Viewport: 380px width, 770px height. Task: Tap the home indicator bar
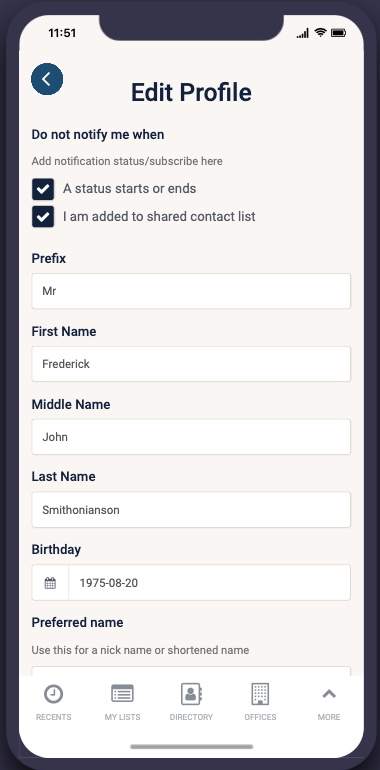pos(191,746)
